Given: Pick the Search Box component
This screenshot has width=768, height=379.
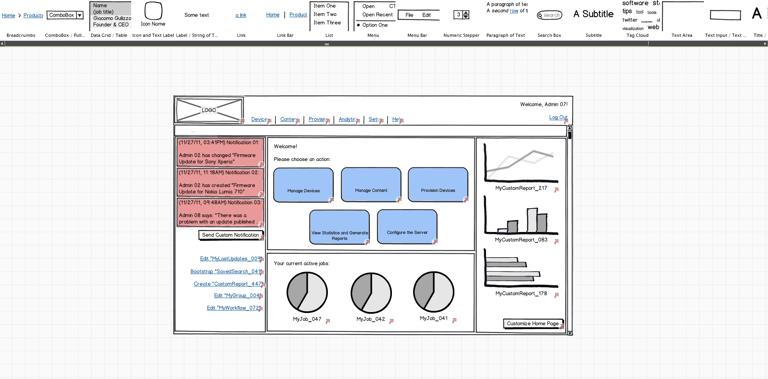Looking at the screenshot, I should [550, 20].
